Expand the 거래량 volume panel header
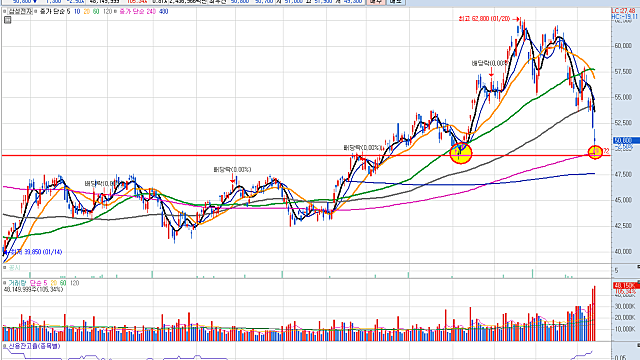The image size is (640, 360). tap(5, 283)
